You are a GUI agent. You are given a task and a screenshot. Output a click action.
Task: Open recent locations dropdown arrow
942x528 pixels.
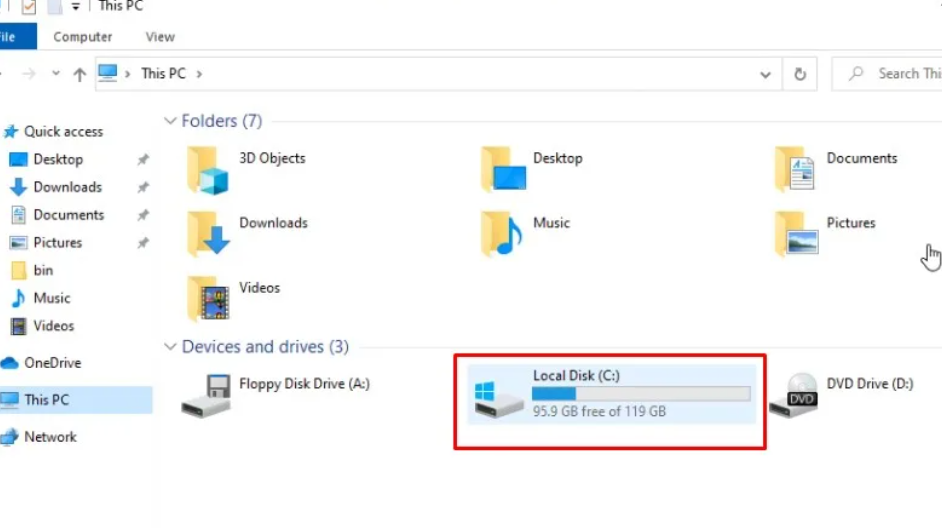coord(56,74)
